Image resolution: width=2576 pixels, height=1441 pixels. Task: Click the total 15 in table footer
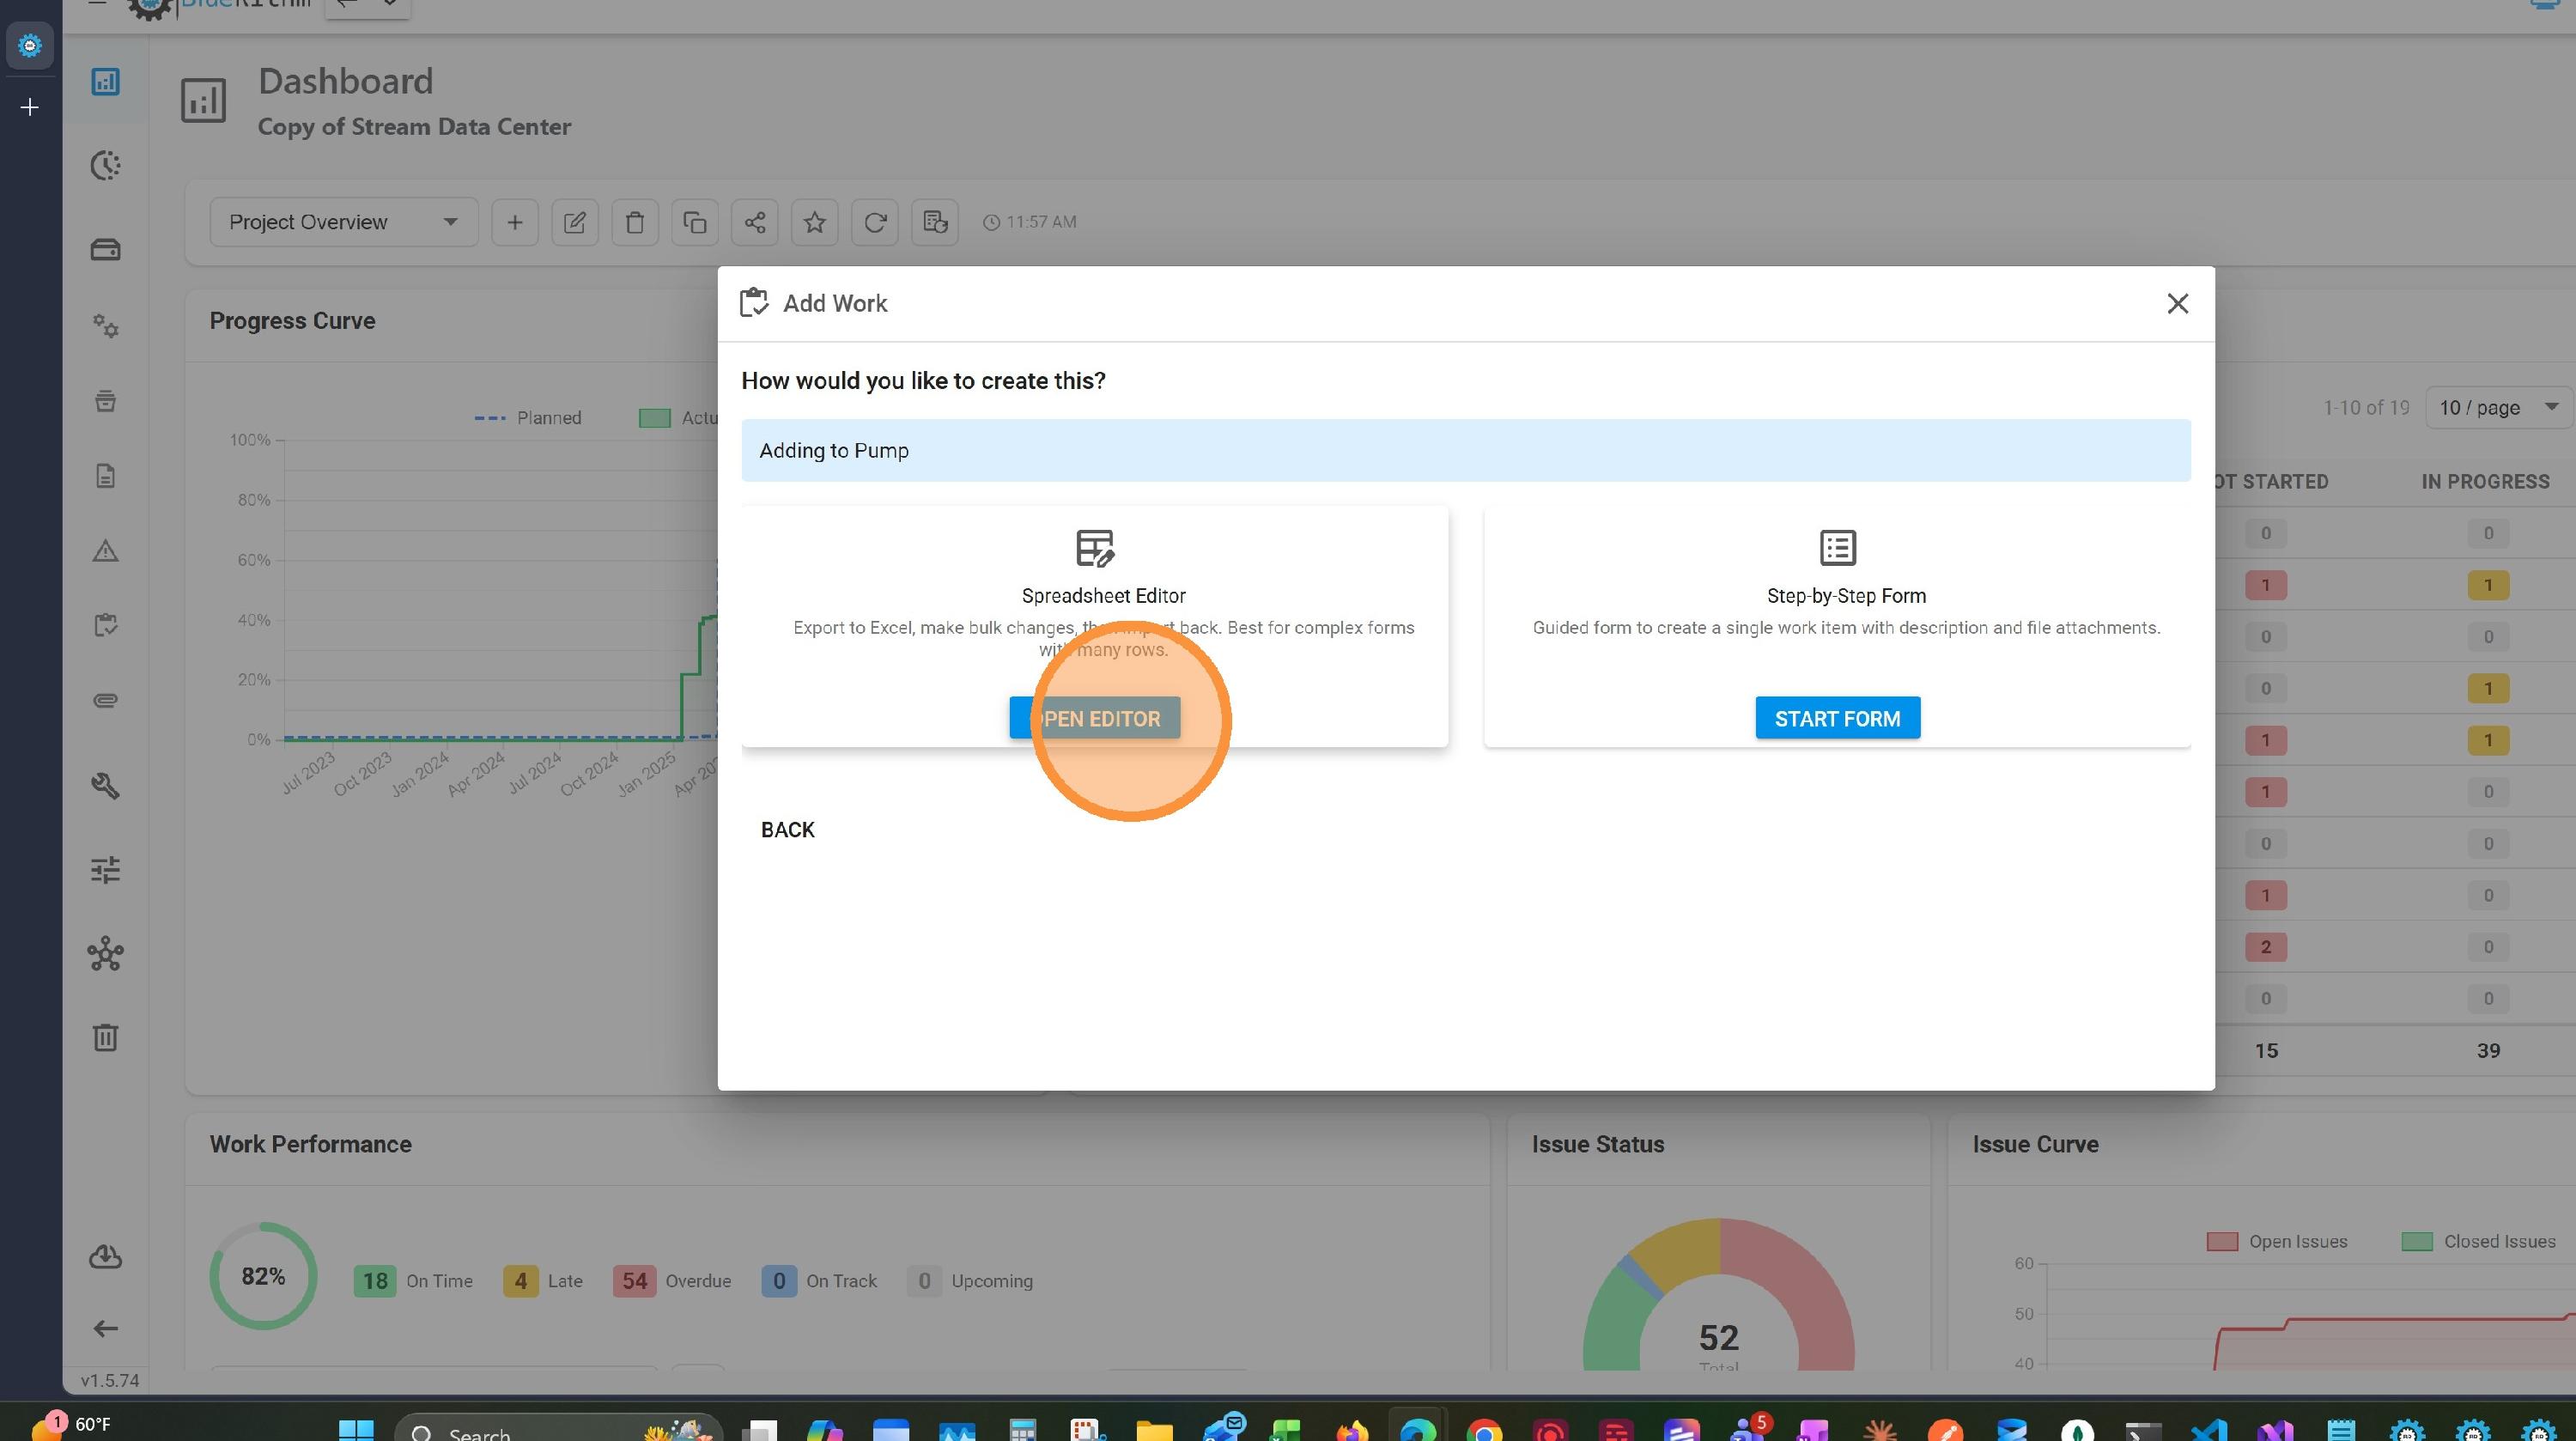[2265, 1050]
